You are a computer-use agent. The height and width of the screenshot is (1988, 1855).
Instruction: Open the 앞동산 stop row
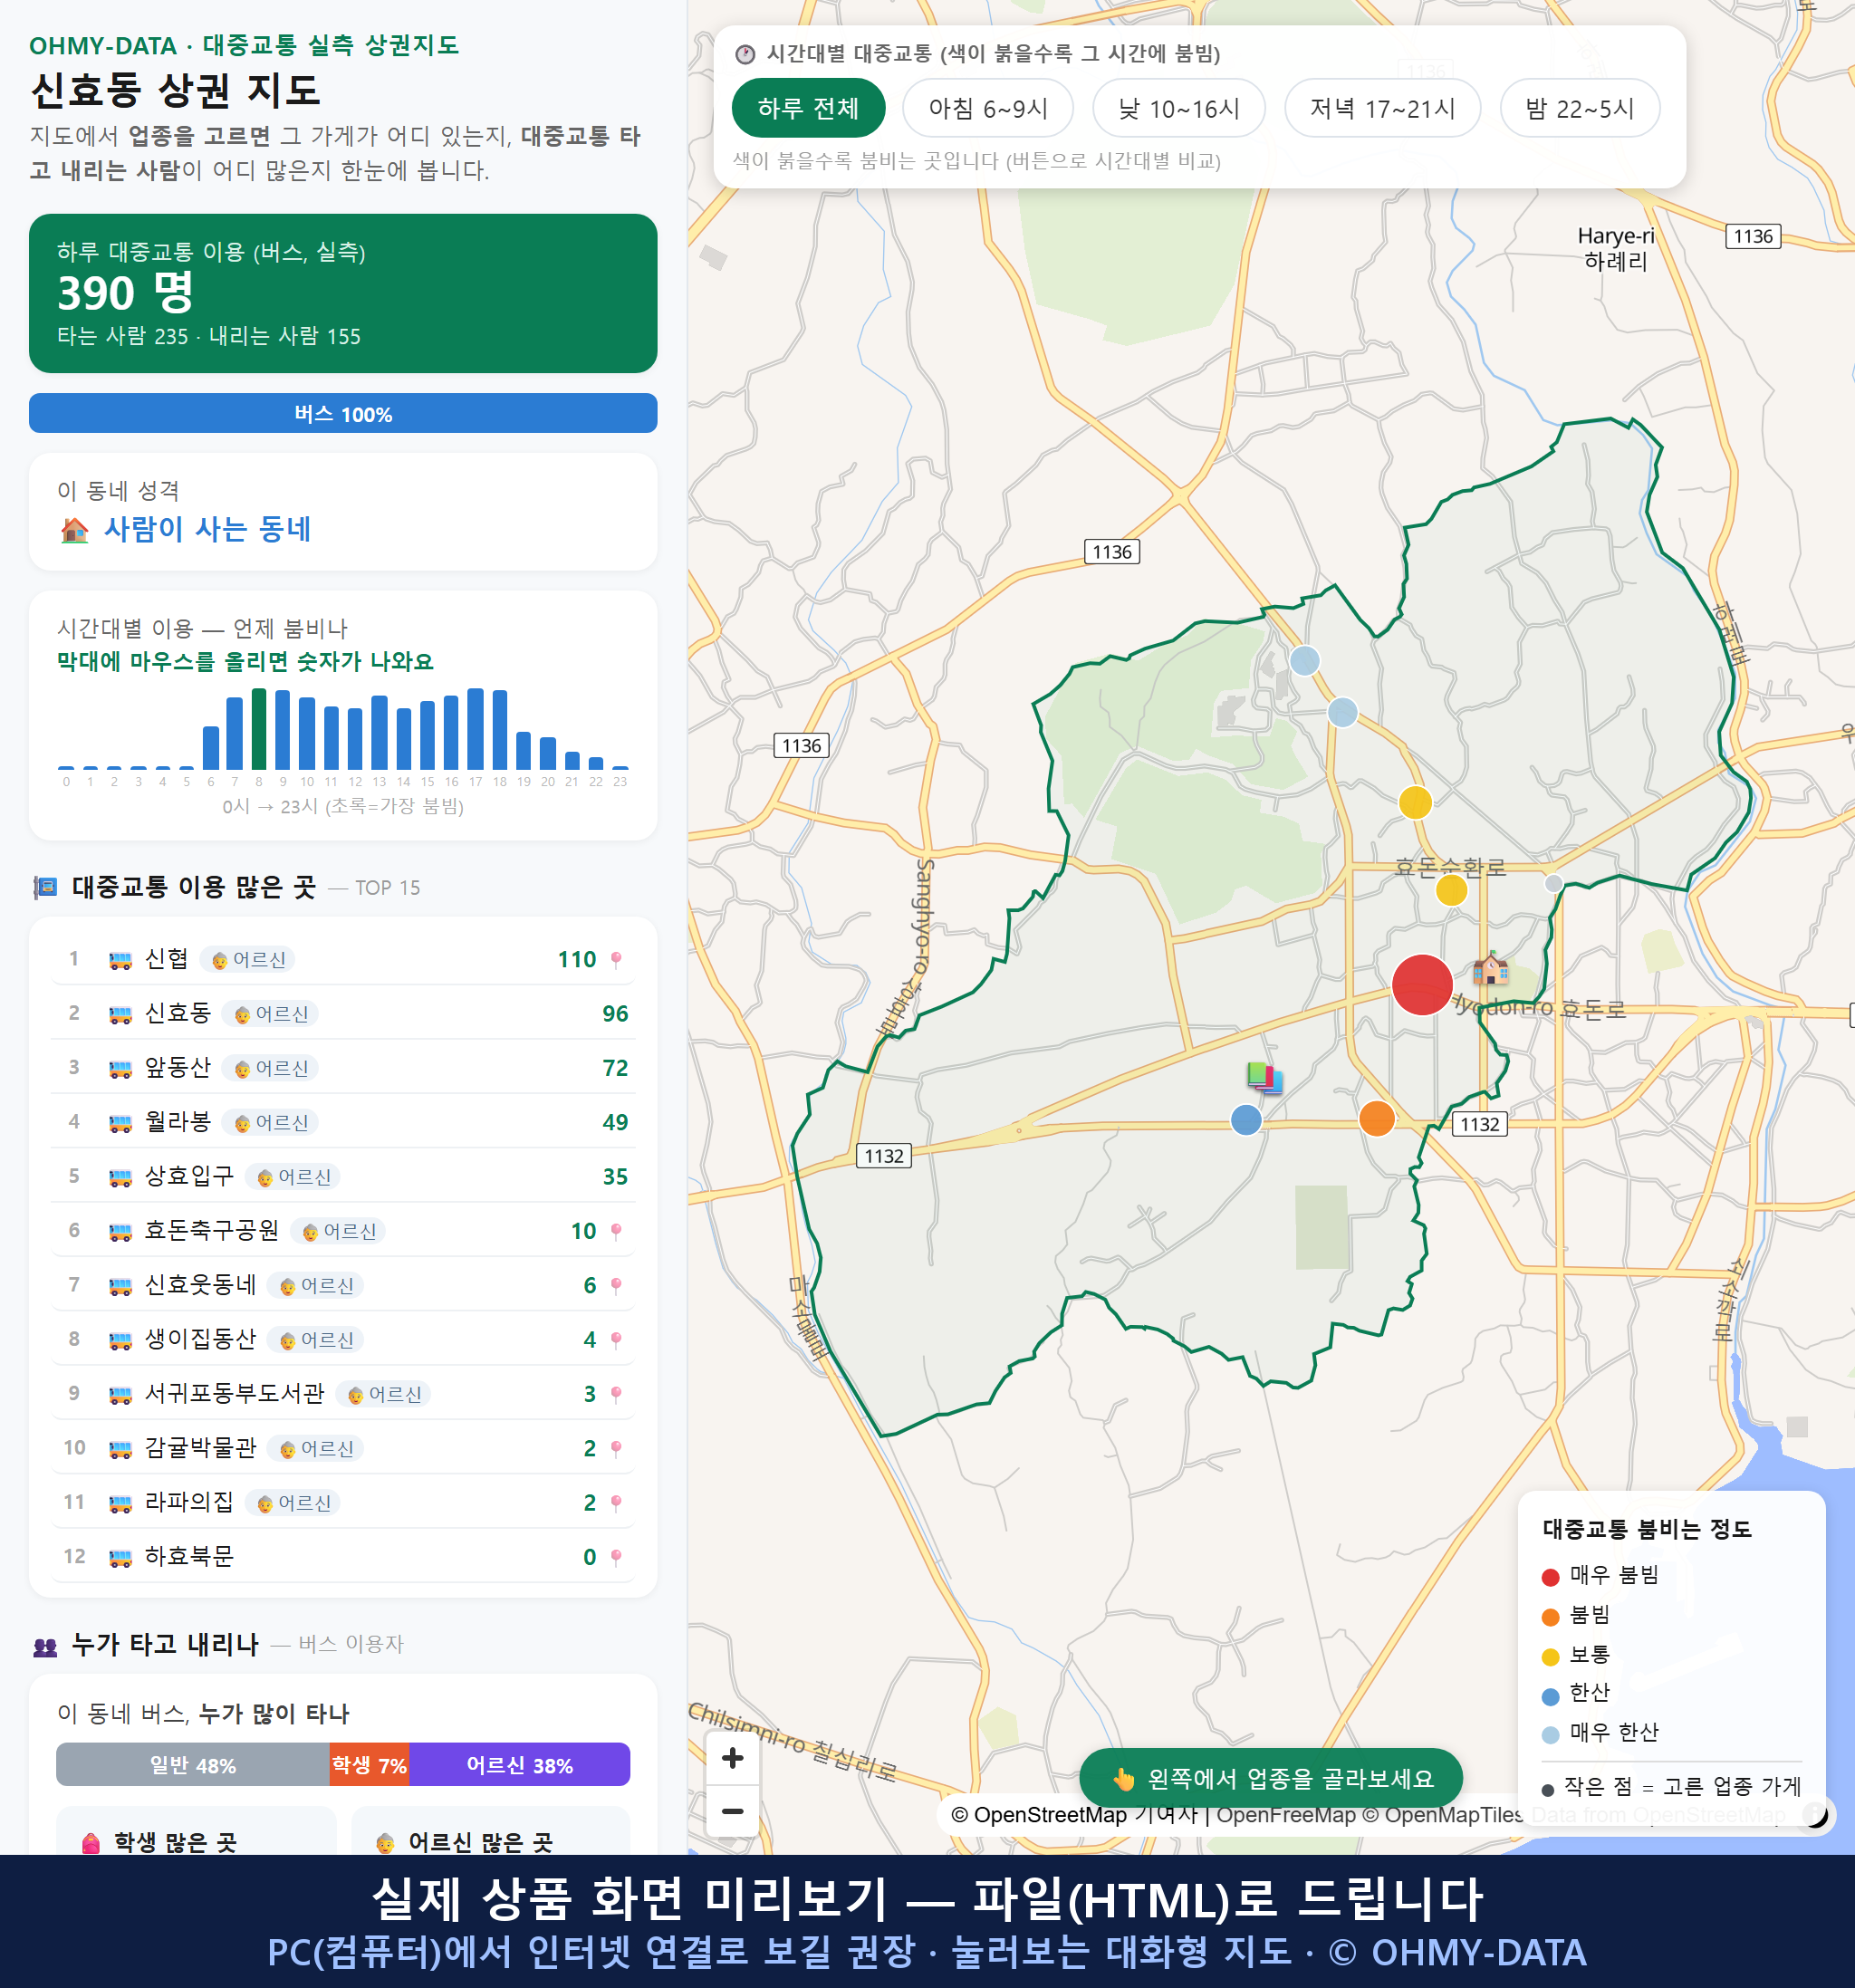click(343, 1068)
